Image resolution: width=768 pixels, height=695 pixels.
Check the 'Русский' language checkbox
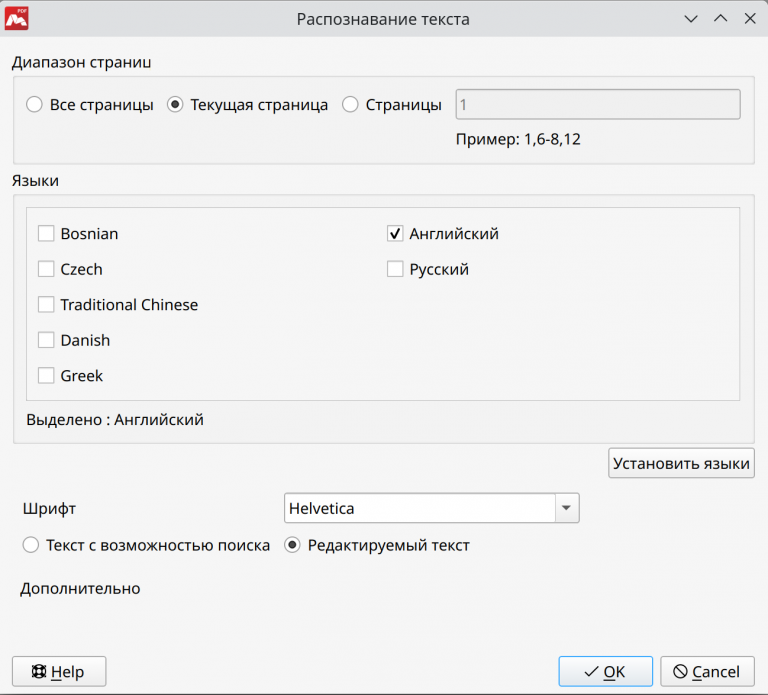click(395, 269)
